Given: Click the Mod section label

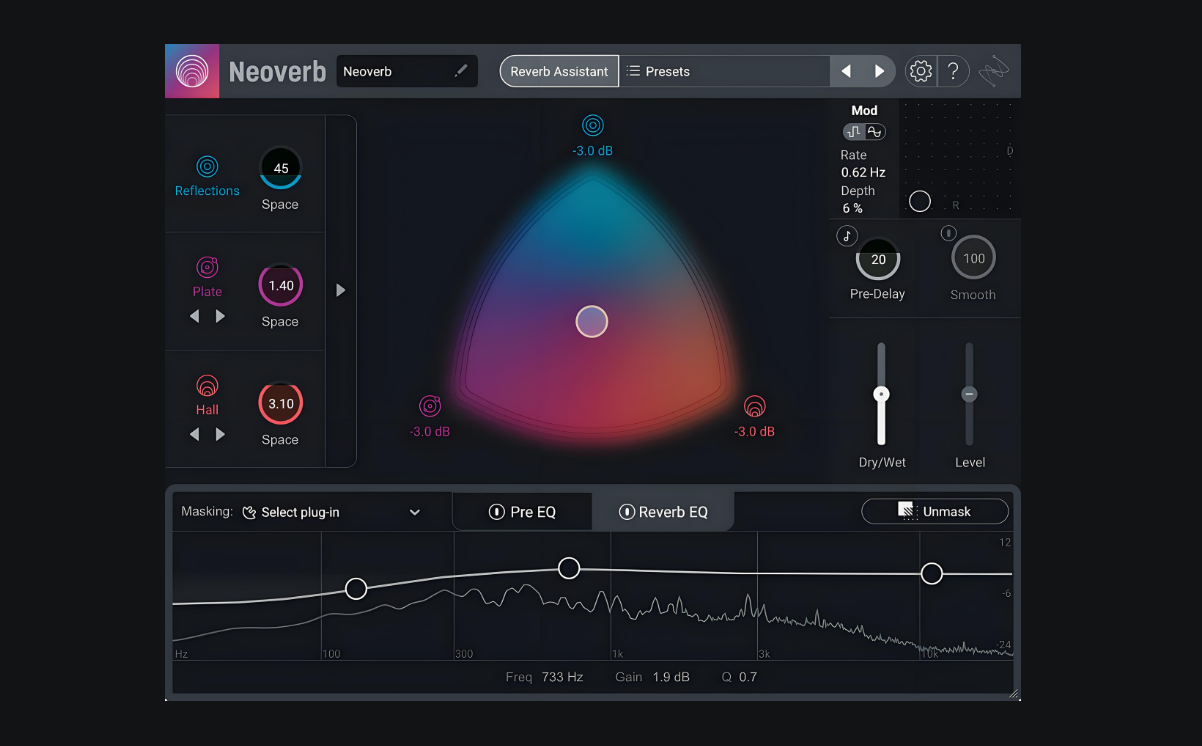Looking at the screenshot, I should pos(864,111).
